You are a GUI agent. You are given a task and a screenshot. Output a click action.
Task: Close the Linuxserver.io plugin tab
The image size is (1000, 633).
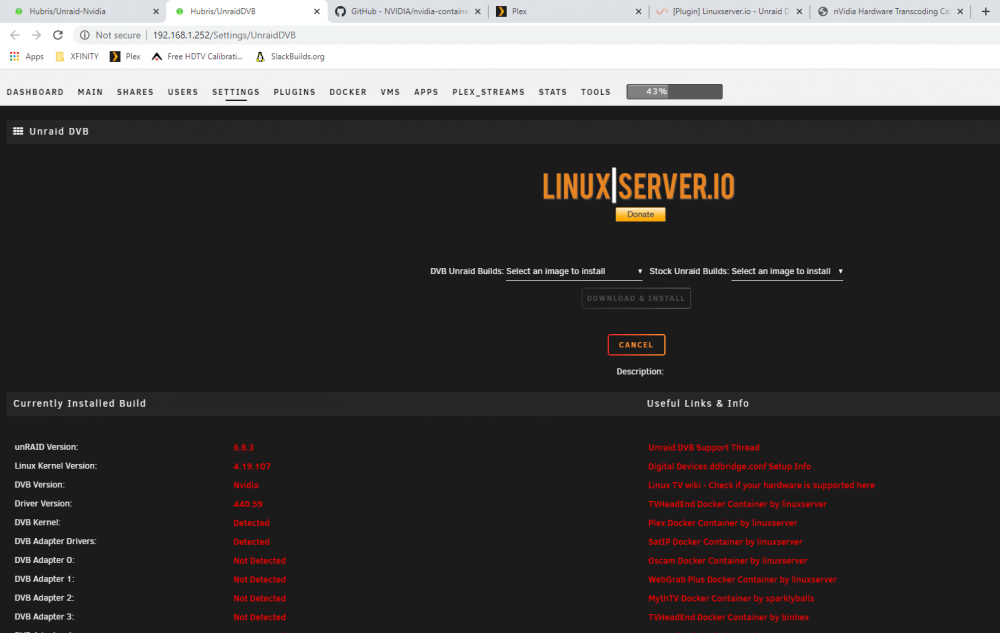(x=799, y=11)
